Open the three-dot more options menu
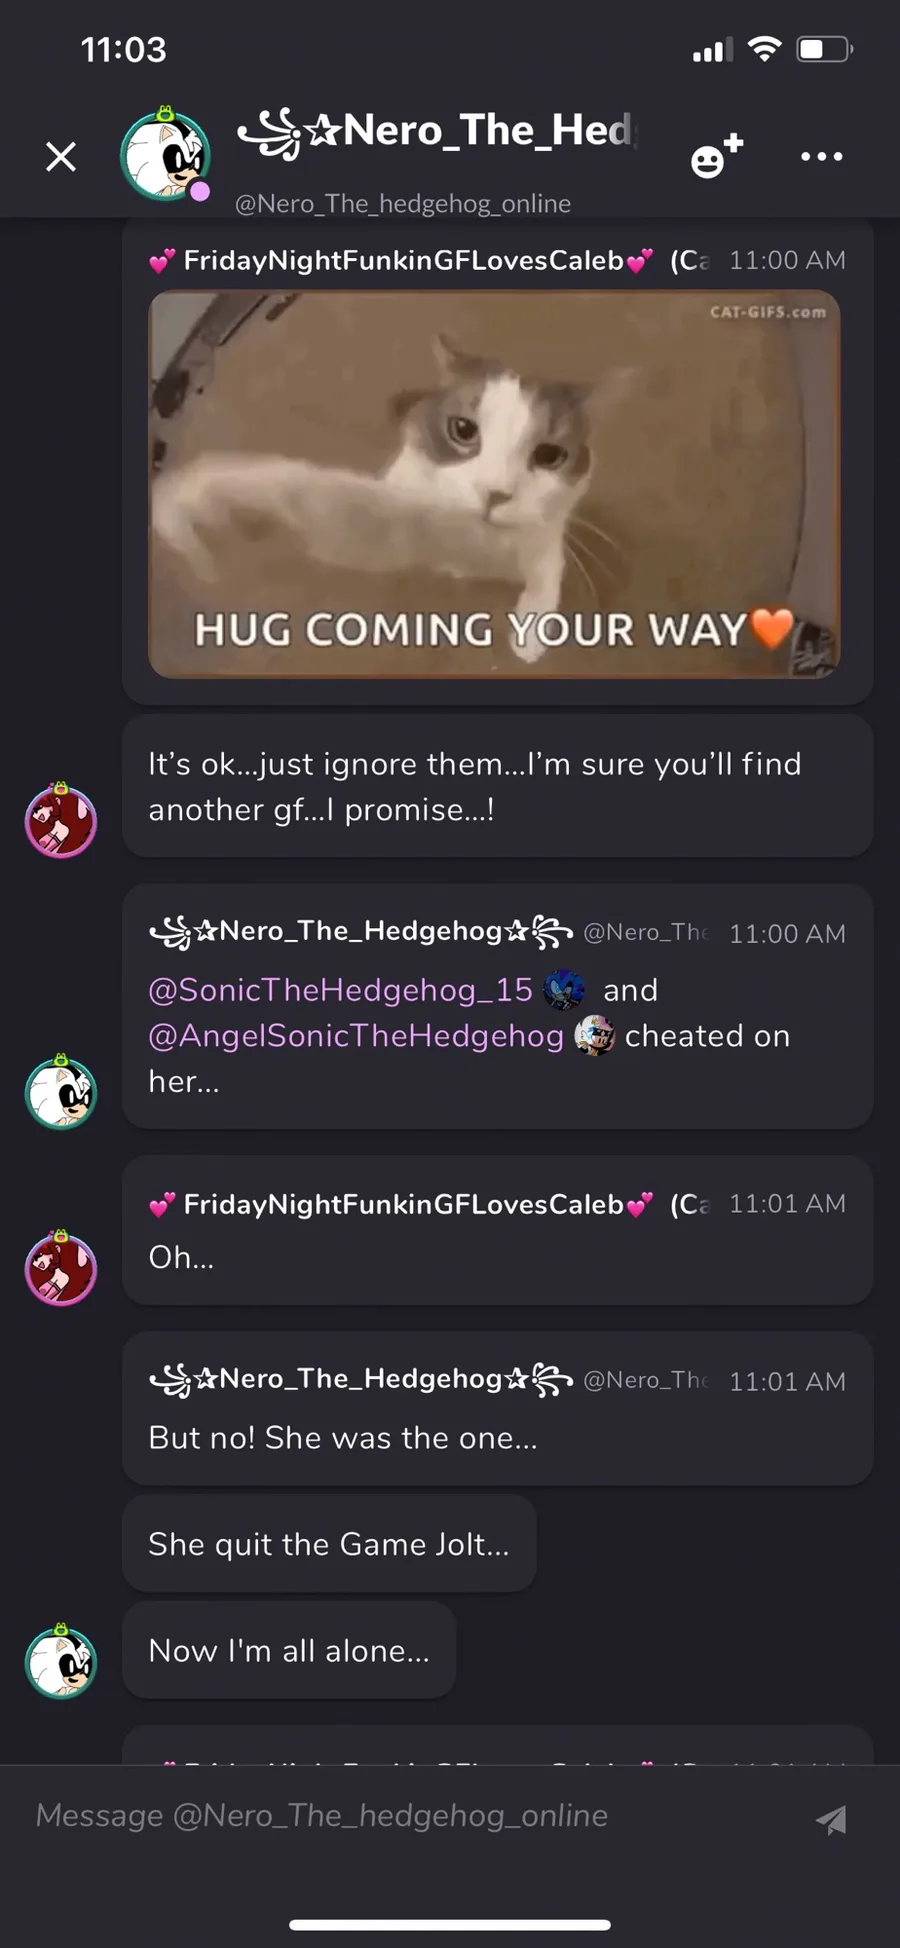Image resolution: width=900 pixels, height=1948 pixels. tap(822, 156)
